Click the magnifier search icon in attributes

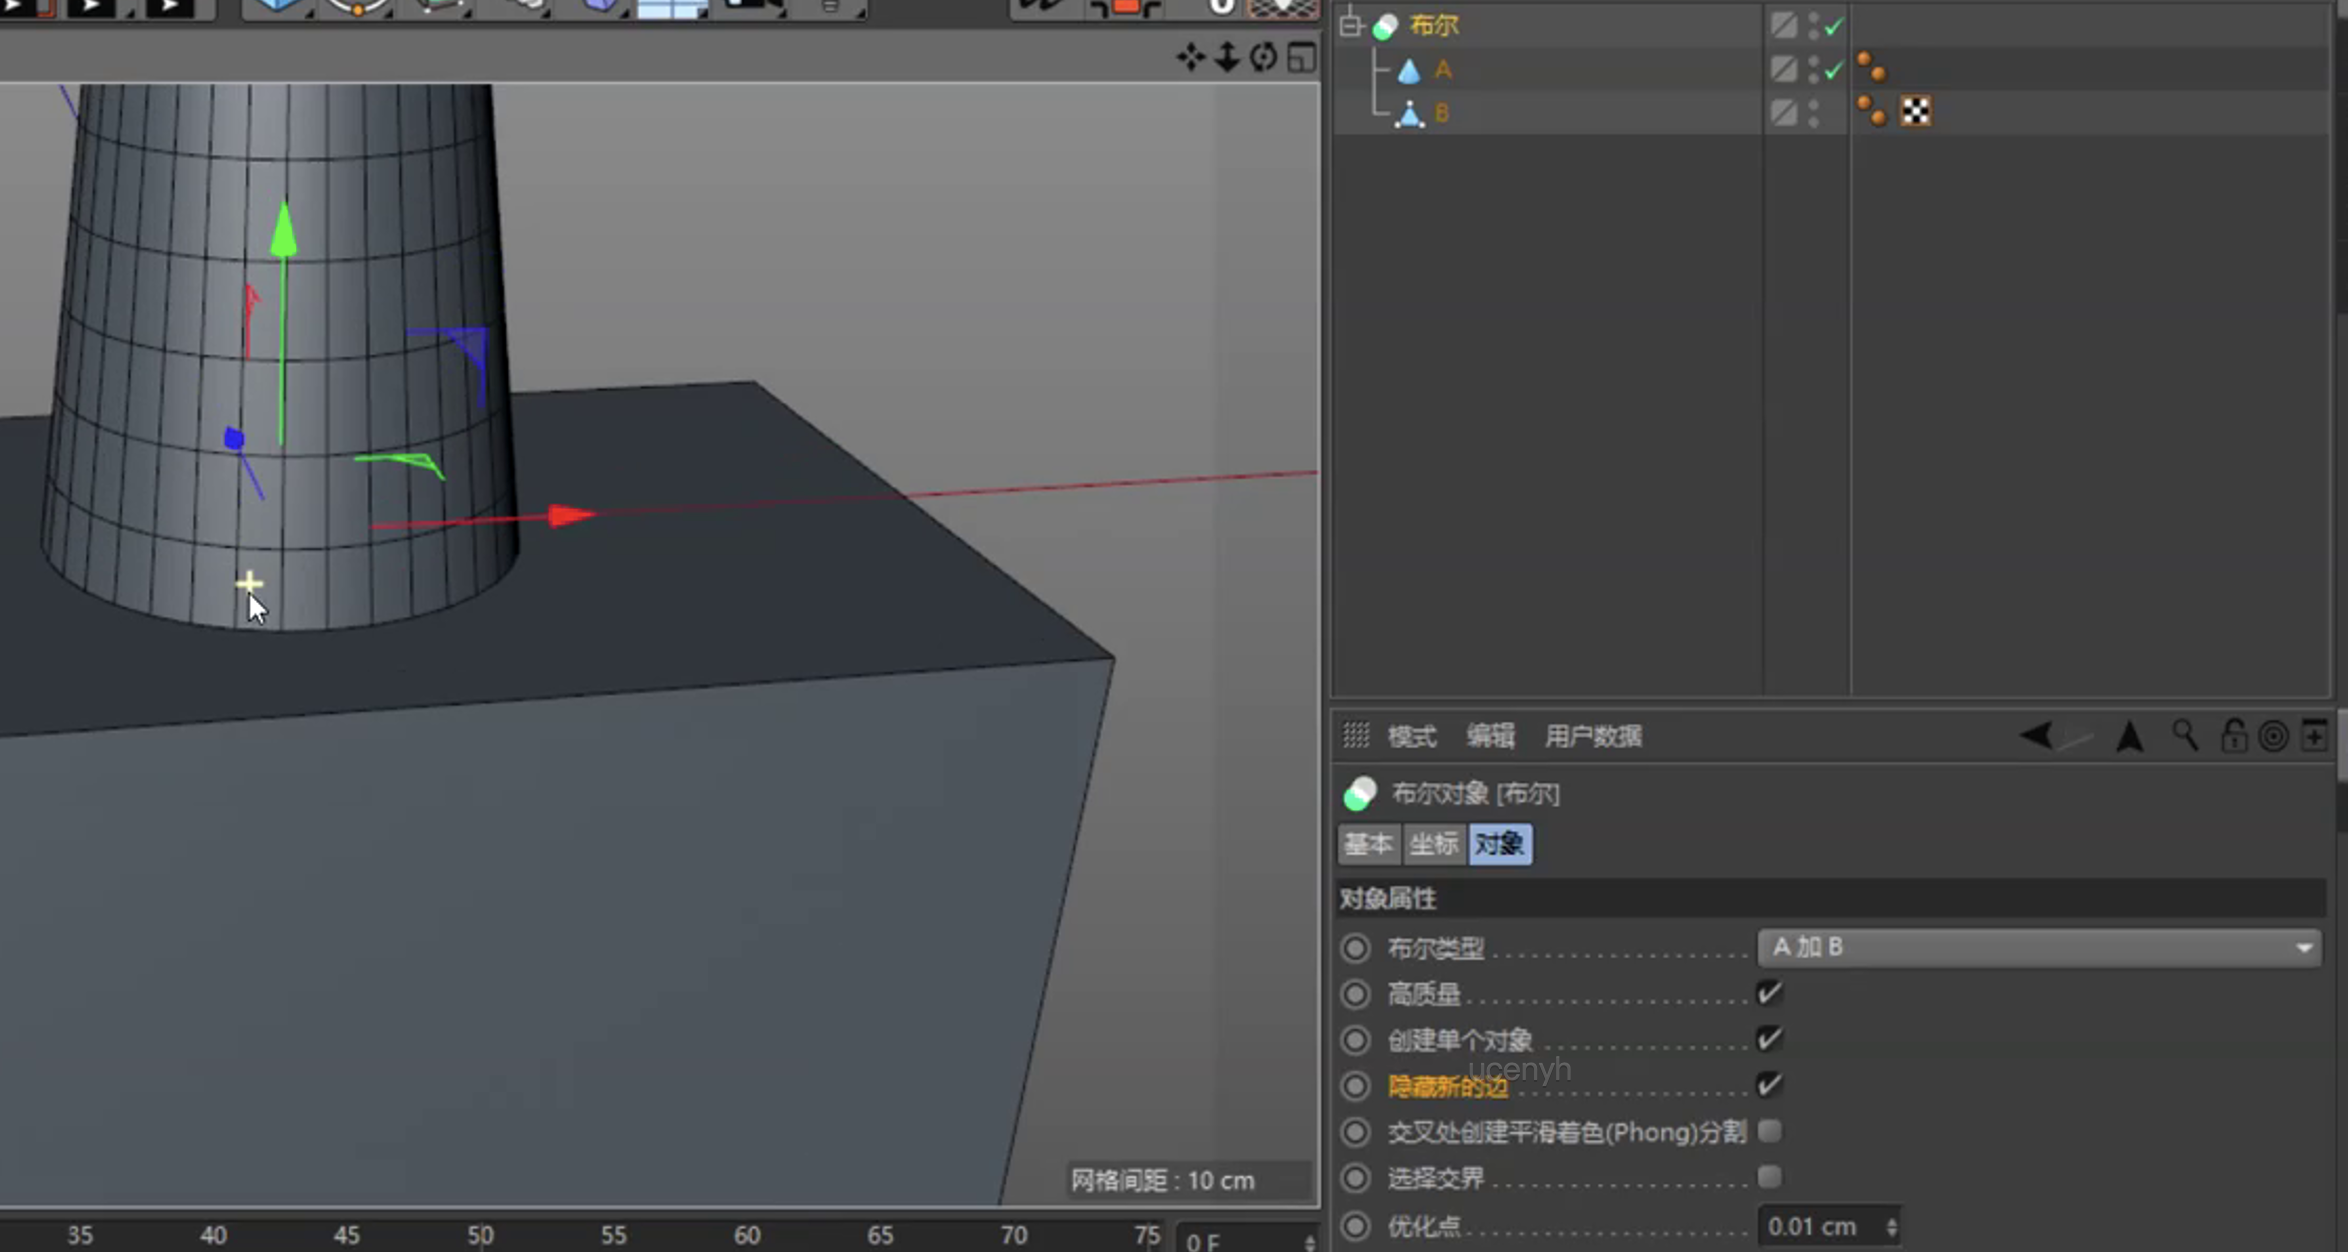pos(2185,736)
